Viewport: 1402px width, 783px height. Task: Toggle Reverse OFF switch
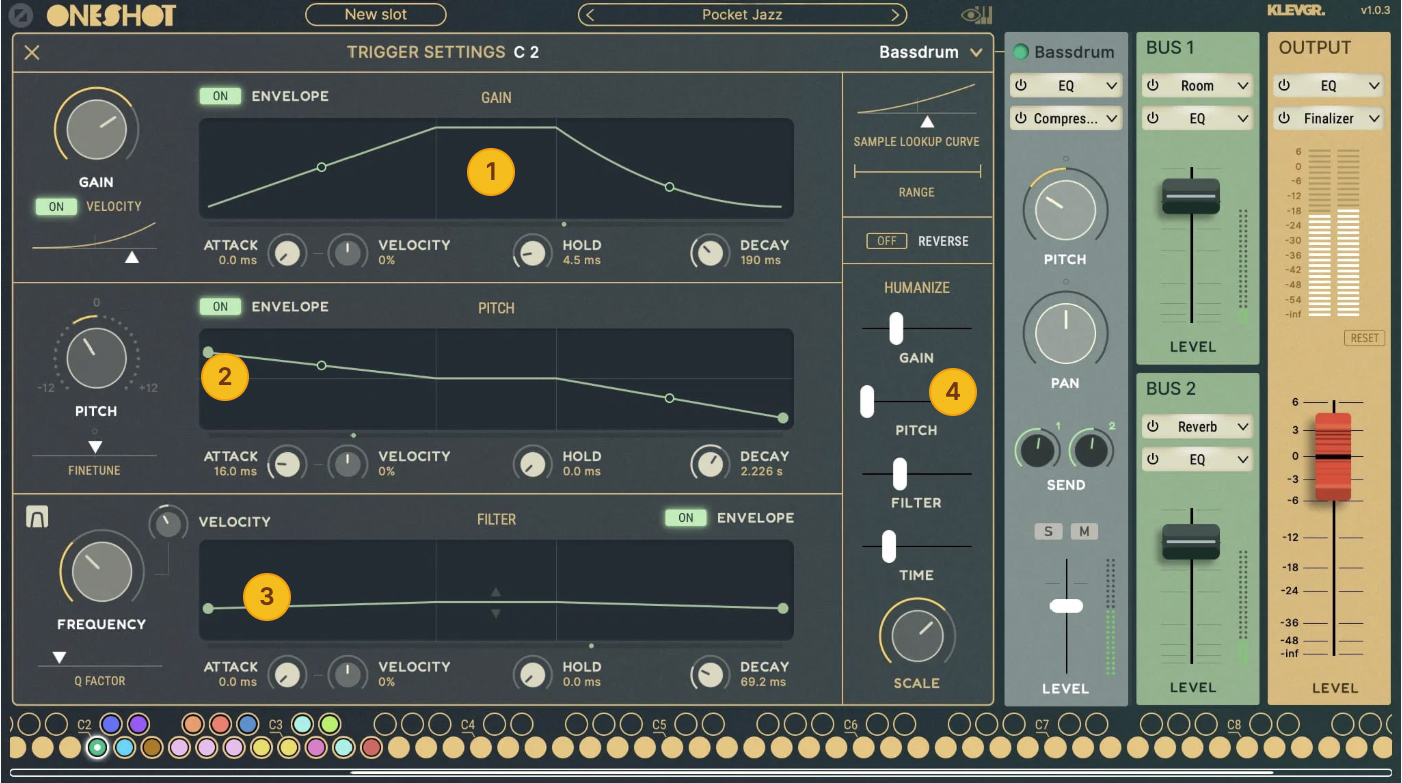[886, 241]
